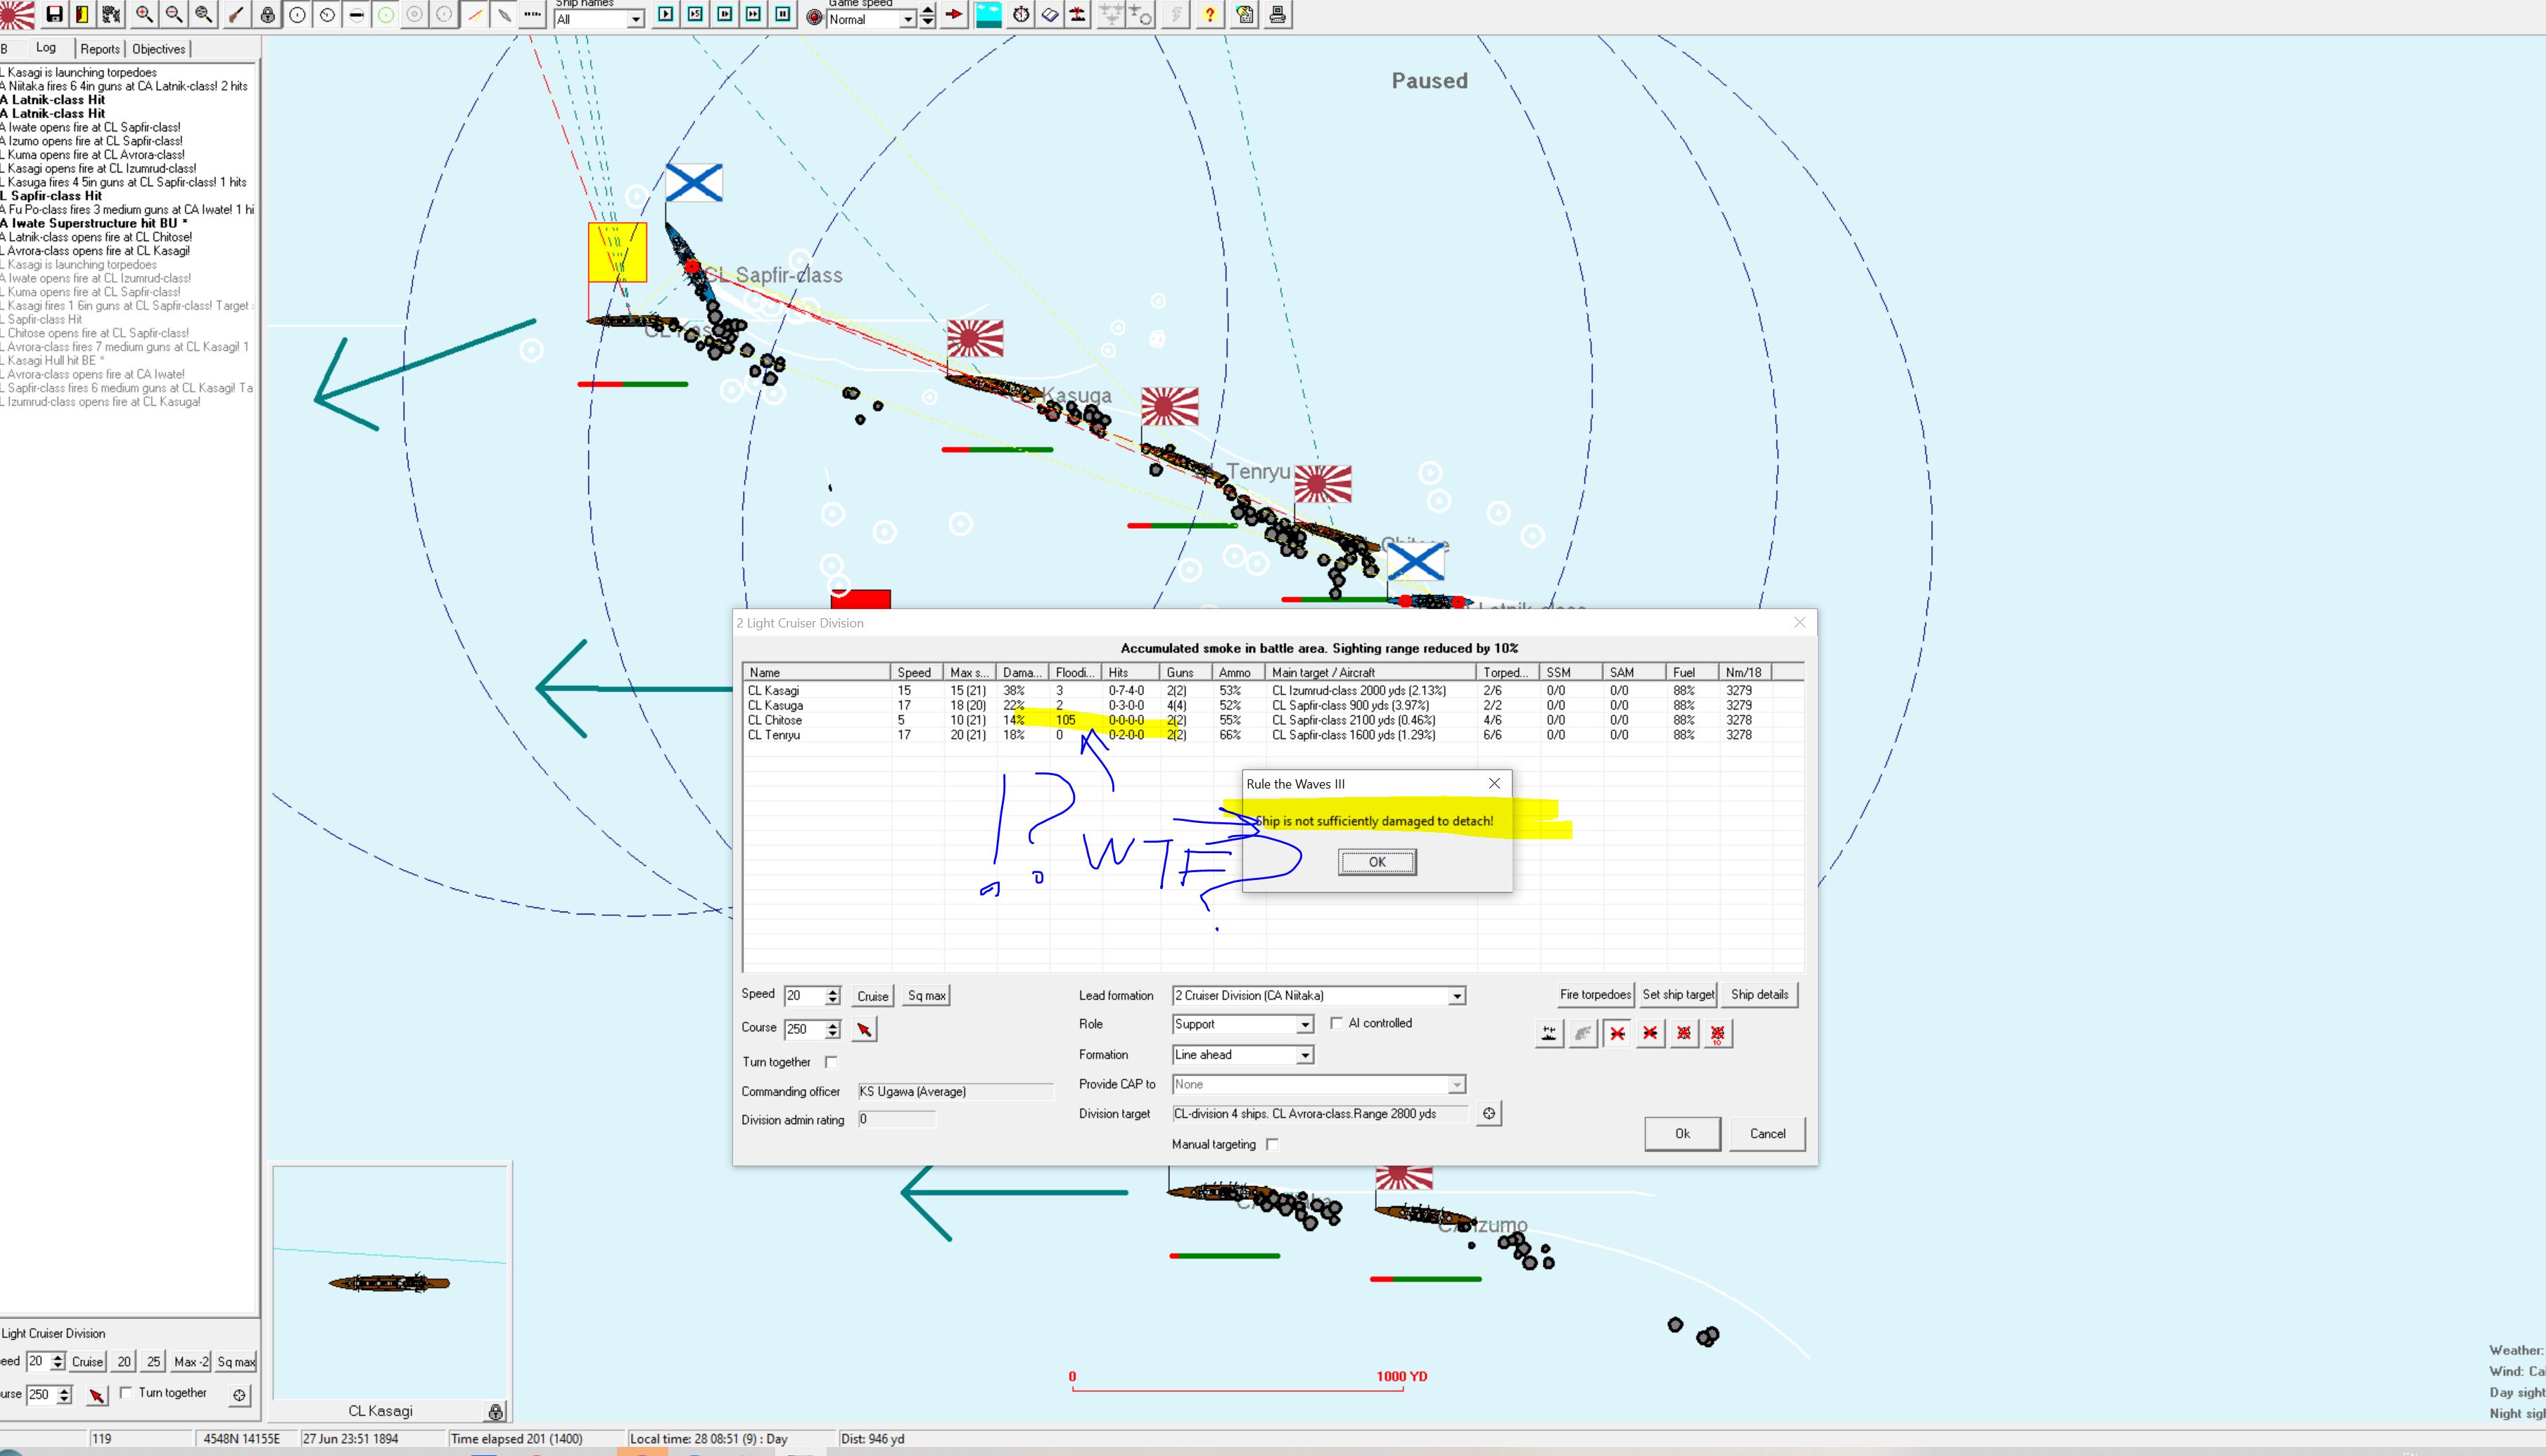Click the stopwatch icon in toolbar
Image resolution: width=2546 pixels, height=1456 pixels.
1020,14
